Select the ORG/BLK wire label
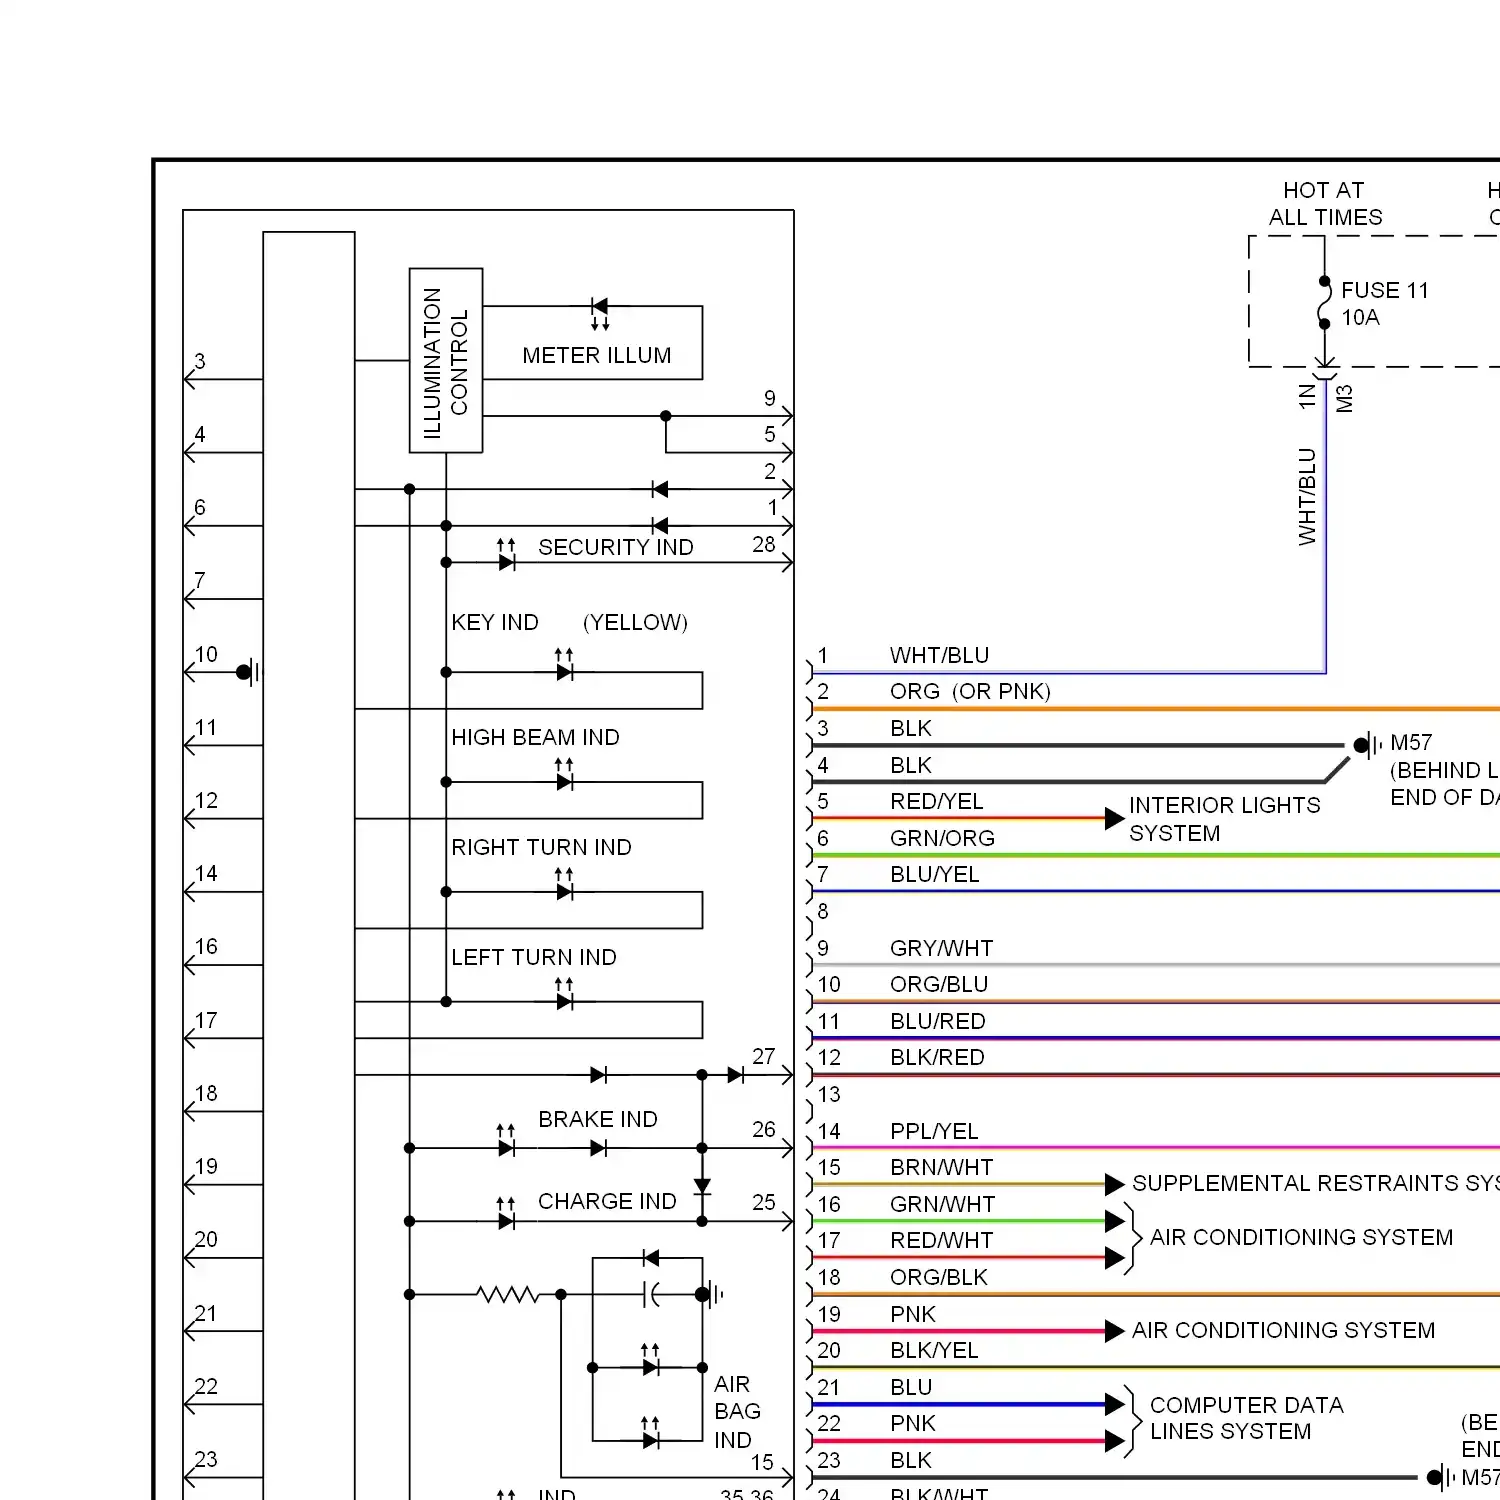 click(x=939, y=1277)
